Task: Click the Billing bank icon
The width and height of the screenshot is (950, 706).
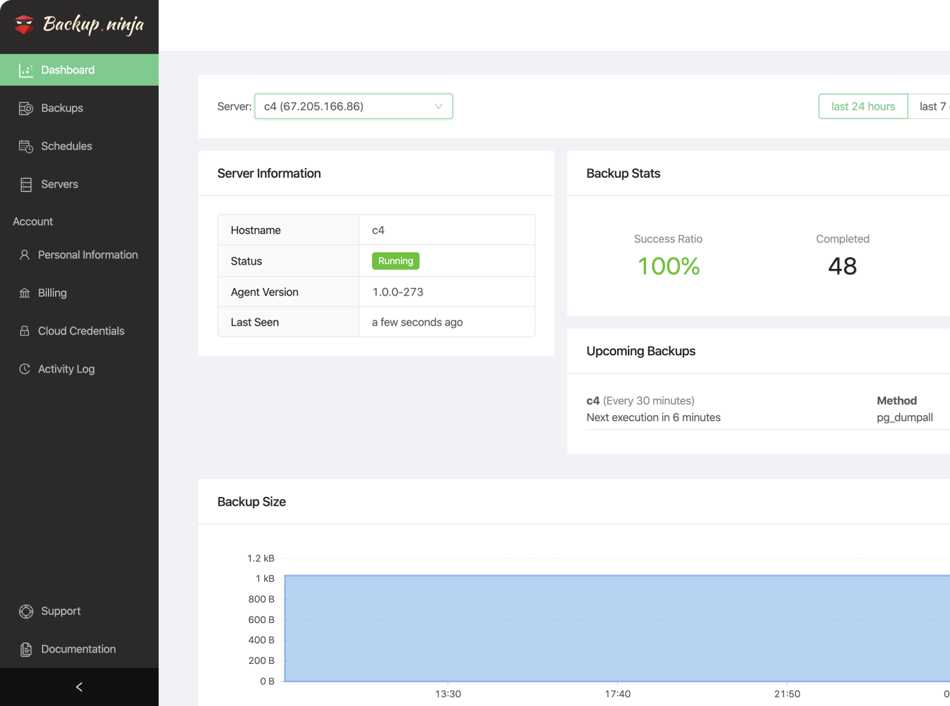Action: click(x=25, y=293)
